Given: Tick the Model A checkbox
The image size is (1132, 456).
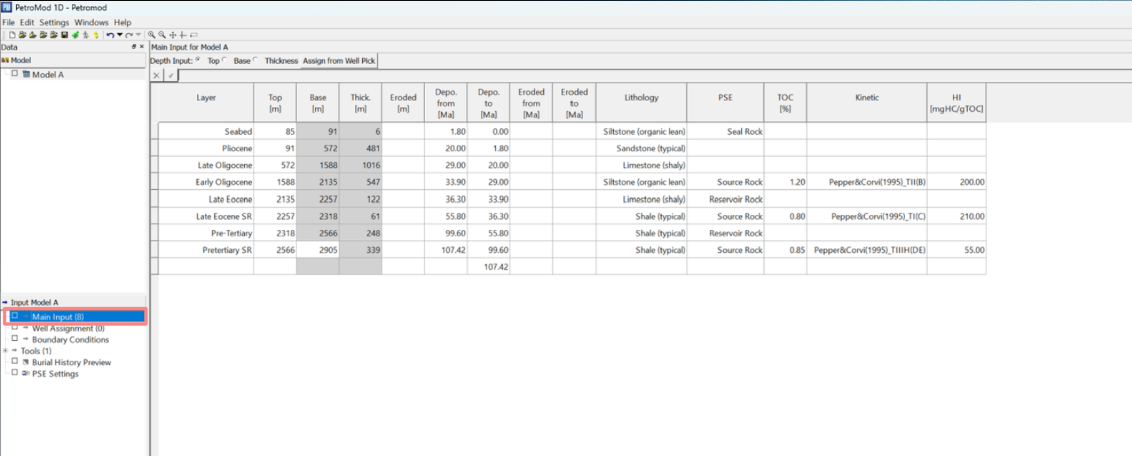Looking at the screenshot, I should pyautogui.click(x=14, y=74).
